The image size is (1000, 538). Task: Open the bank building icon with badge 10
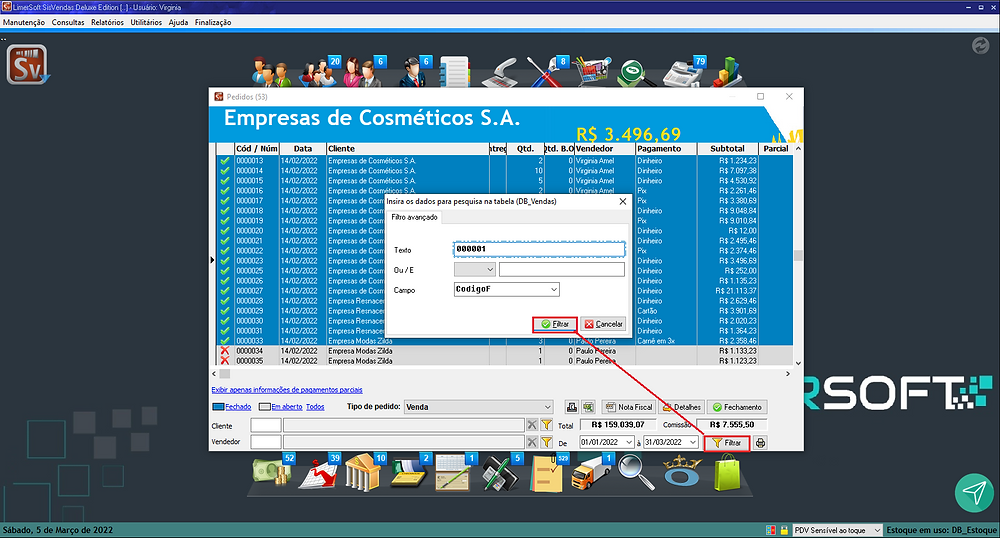coord(365,472)
